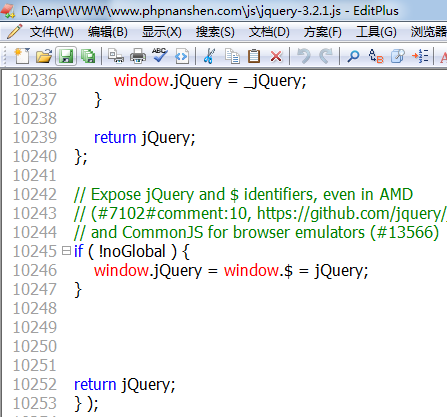This screenshot has height=417, width=447.
Task: Click the EditPlus title bar app icon
Action: coord(8,10)
